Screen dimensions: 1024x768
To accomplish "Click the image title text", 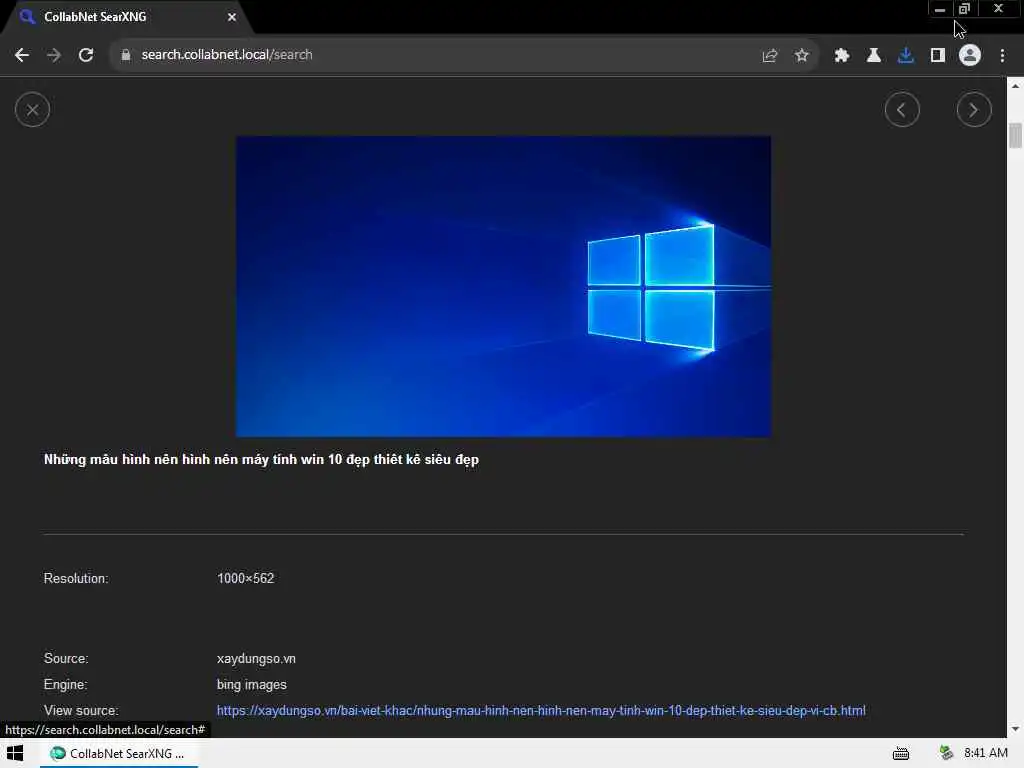I will (261, 460).
